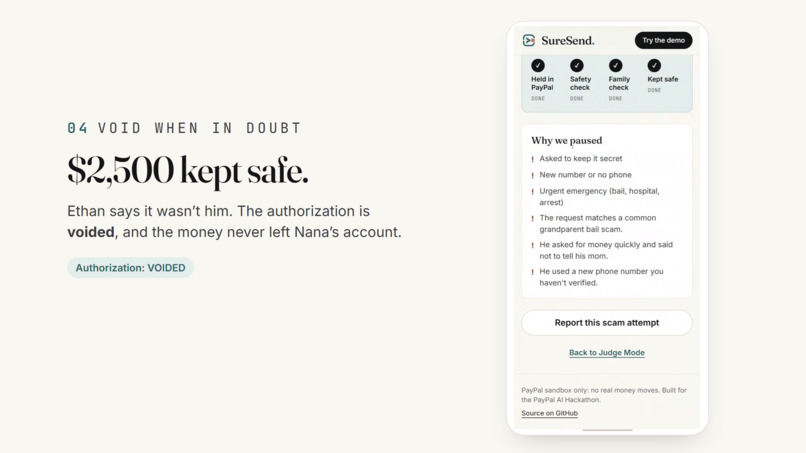Click the not to tell his mom text
This screenshot has height=453, width=806.
606,250
